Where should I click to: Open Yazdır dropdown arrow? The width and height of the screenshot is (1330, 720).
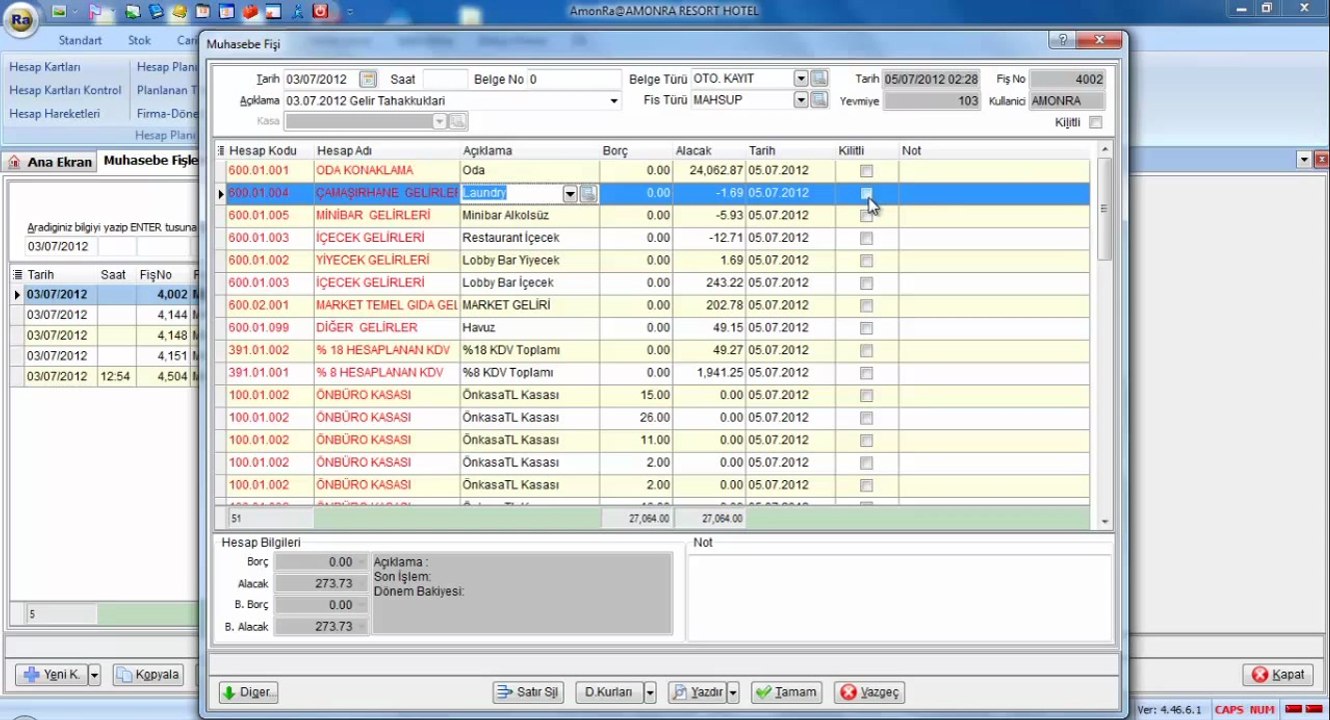(x=733, y=692)
